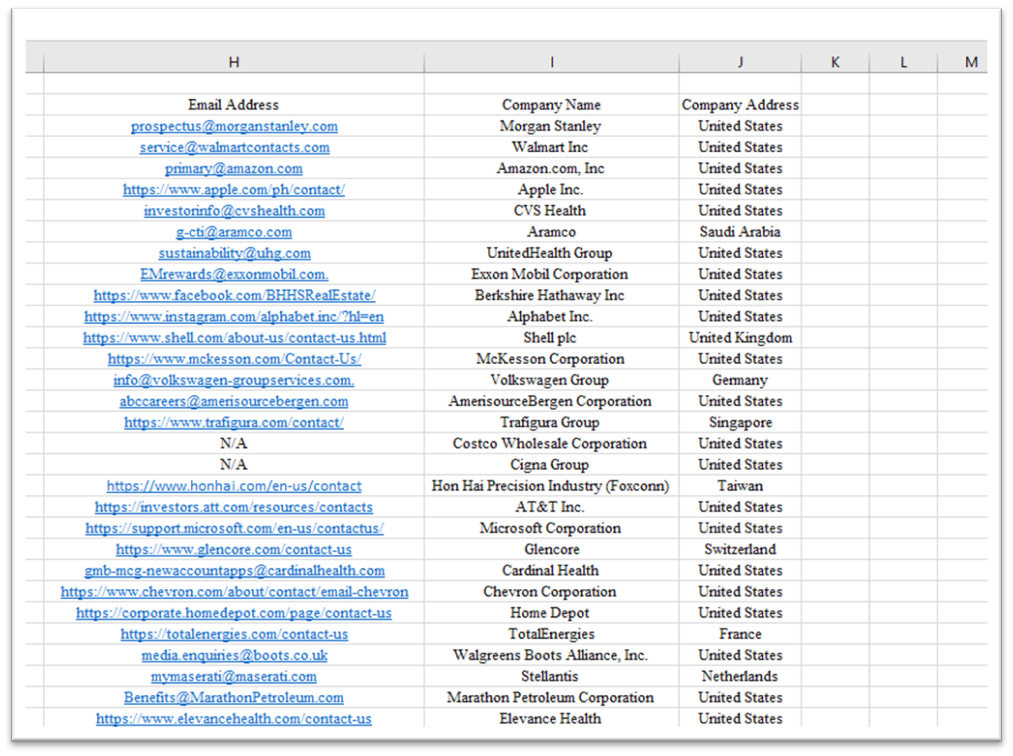This screenshot has height=756, width=1013.
Task: Open abccareers@amerisourcebergen.com link
Action: point(234,401)
